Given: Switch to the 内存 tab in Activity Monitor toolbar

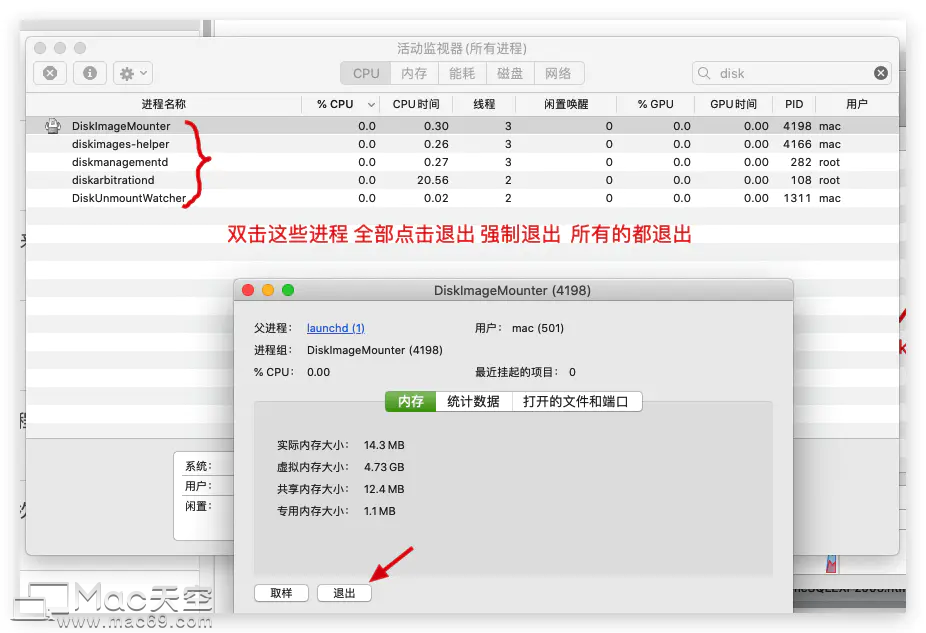Looking at the screenshot, I should click(414, 73).
